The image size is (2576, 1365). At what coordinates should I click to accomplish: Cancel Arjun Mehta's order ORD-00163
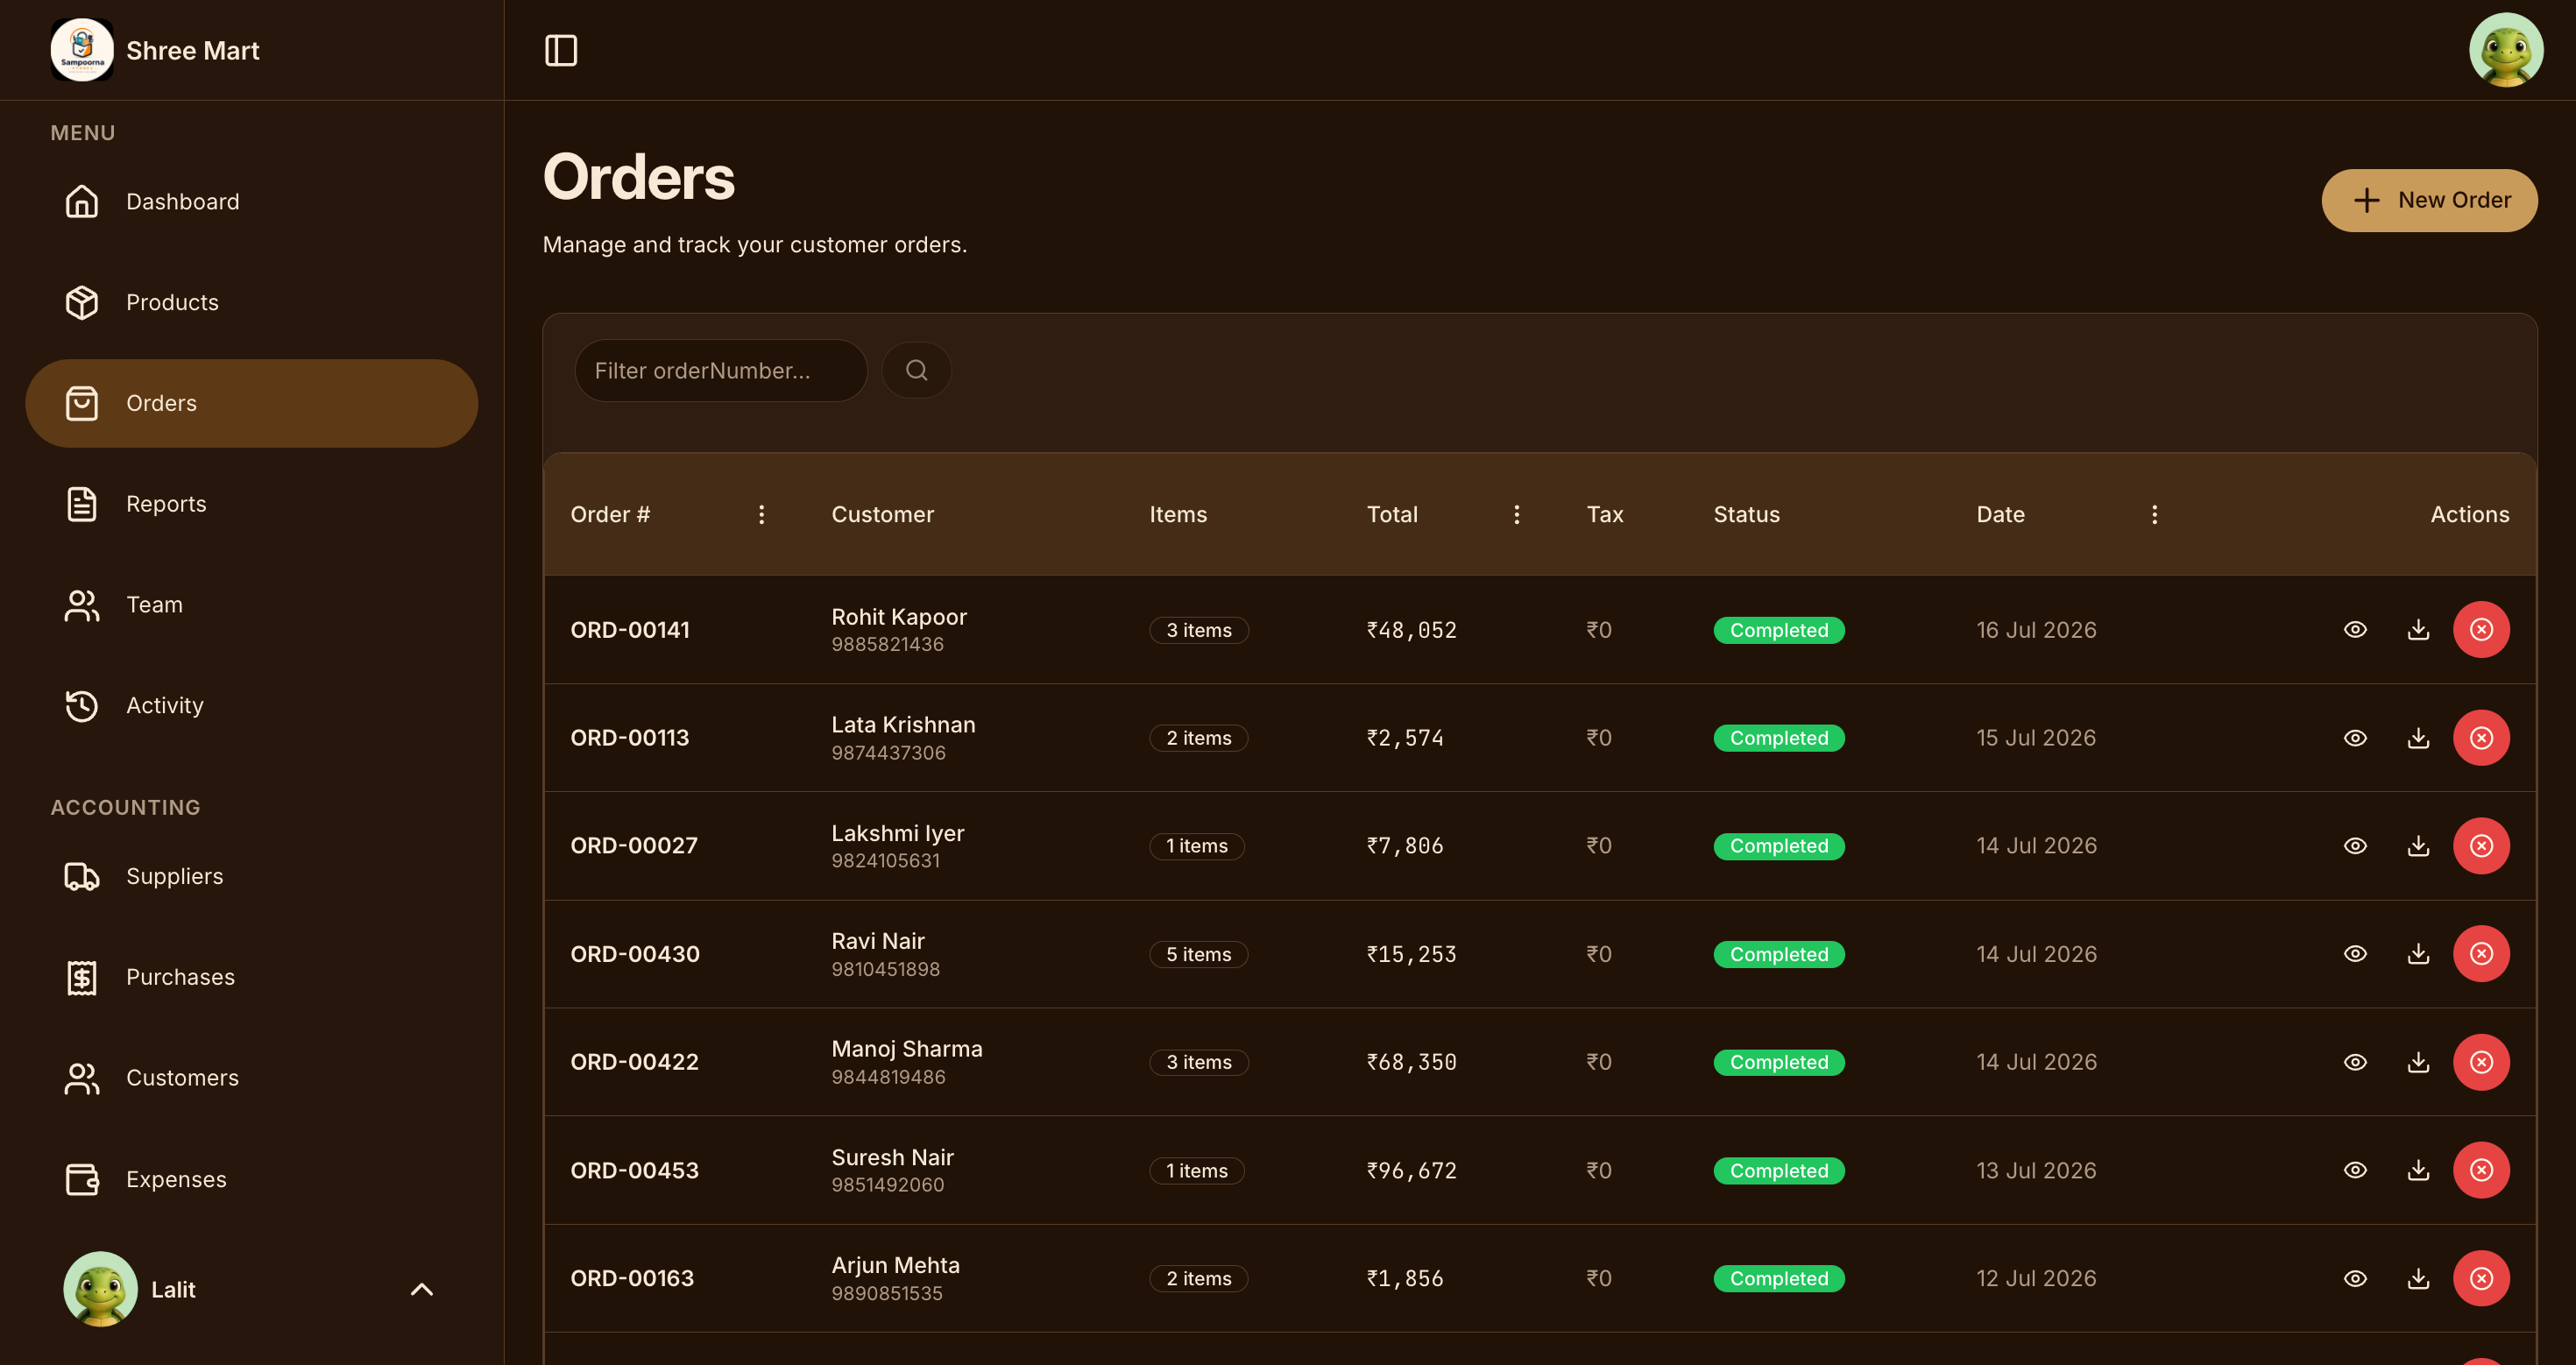click(2481, 1278)
